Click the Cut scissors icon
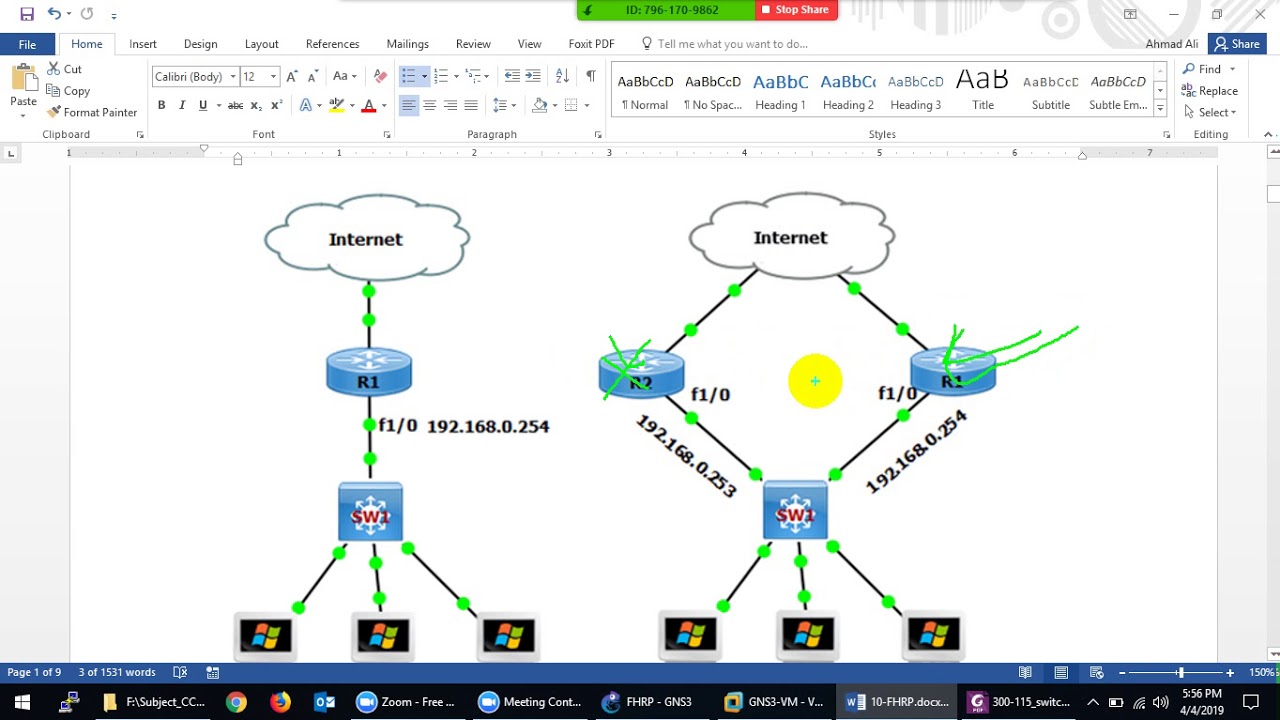Viewport: 1280px width, 720px height. (x=54, y=69)
